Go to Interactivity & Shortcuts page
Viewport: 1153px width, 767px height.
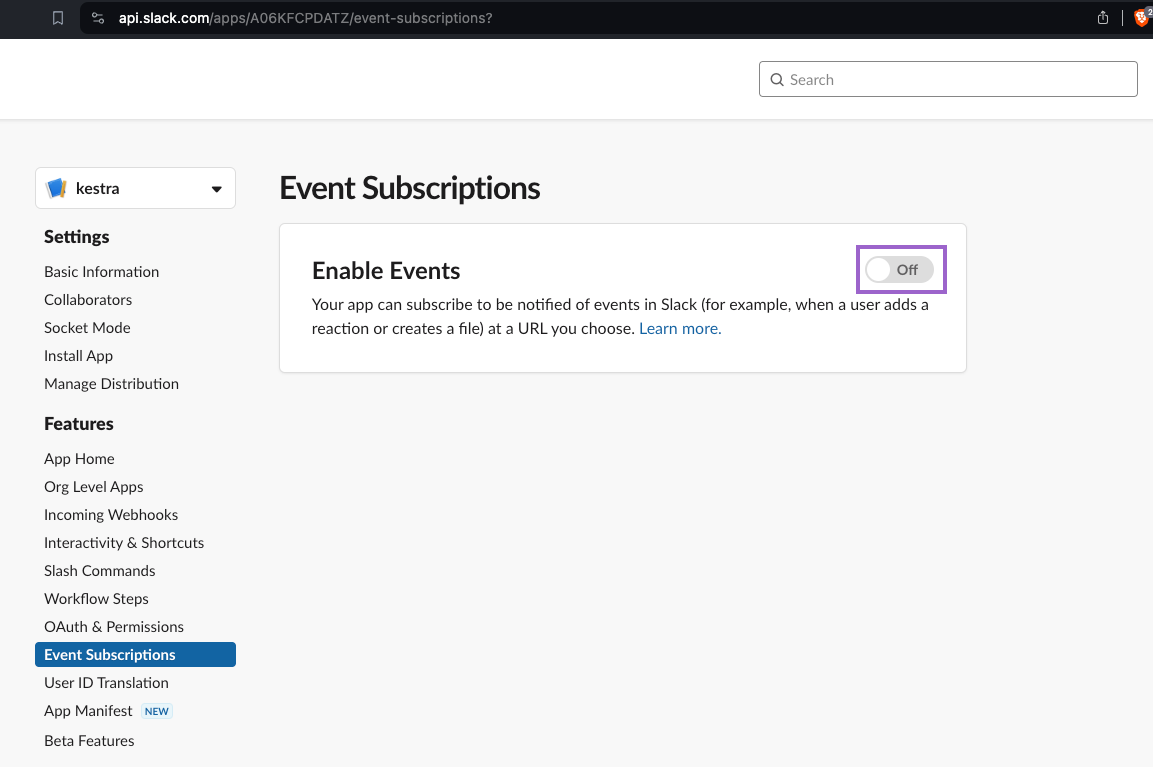[124, 543]
